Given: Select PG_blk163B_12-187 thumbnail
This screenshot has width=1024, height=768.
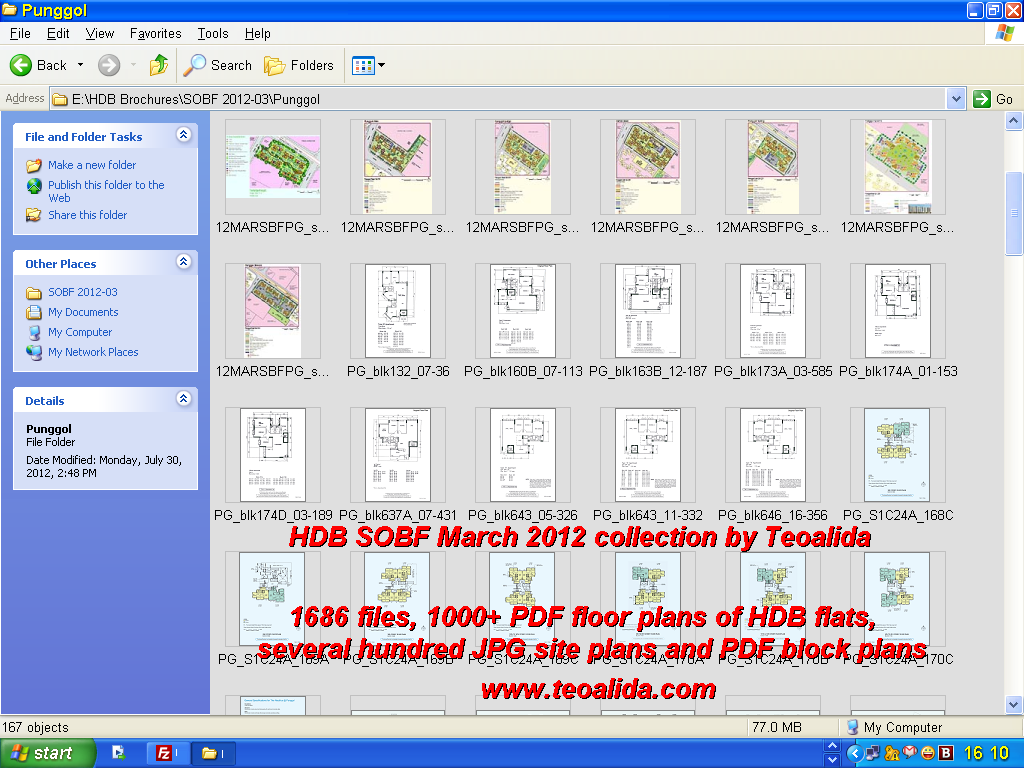Looking at the screenshot, I should [x=648, y=311].
